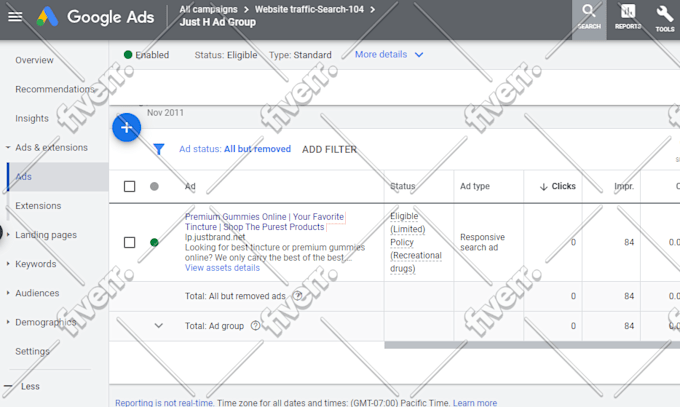
Task: Tick the Premium Gummies ad row checkbox
Action: pyautogui.click(x=129, y=242)
